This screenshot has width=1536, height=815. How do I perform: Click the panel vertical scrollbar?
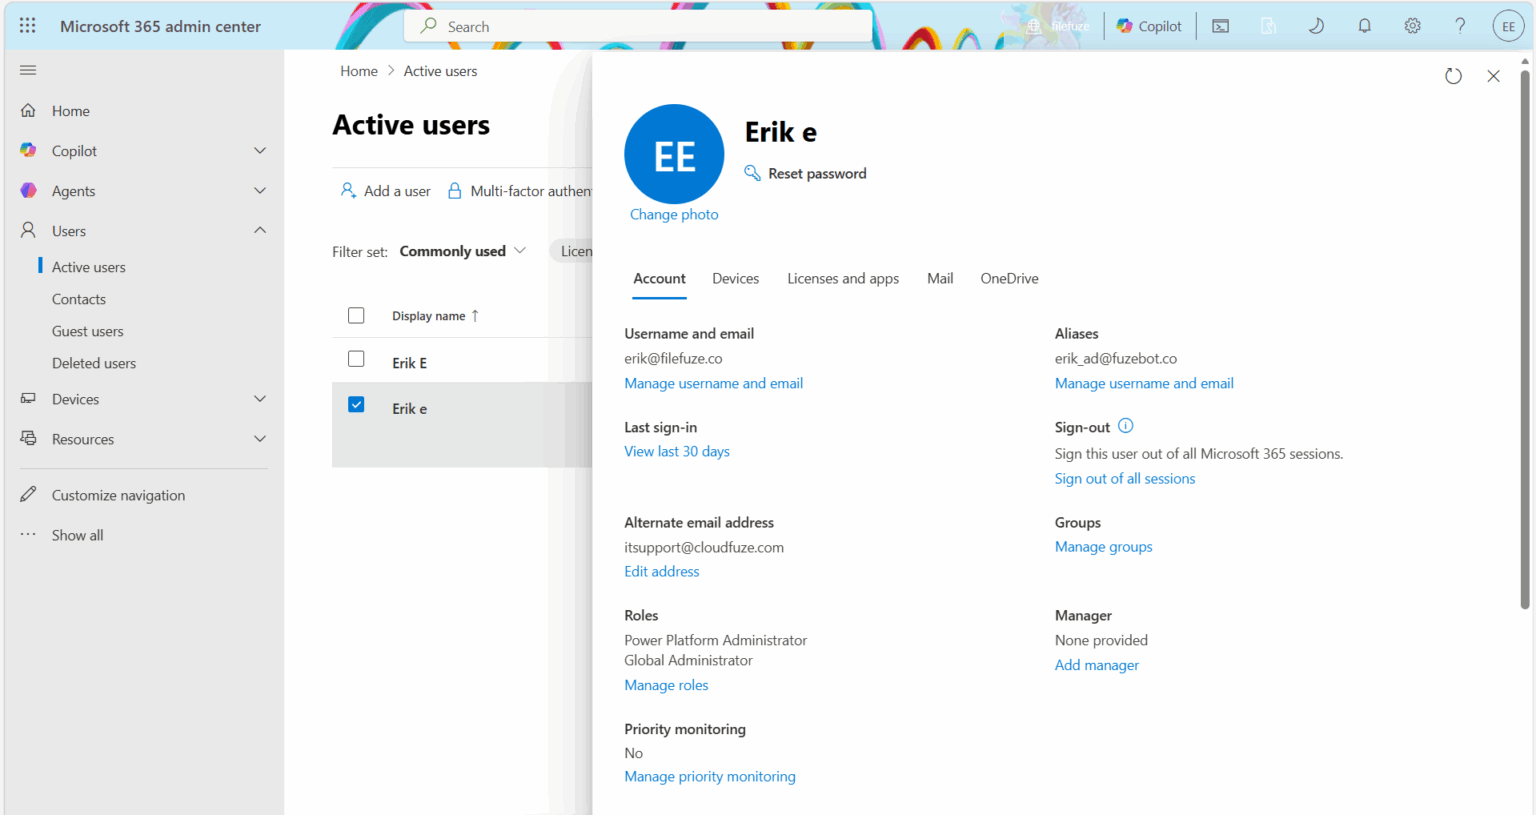click(x=1525, y=338)
